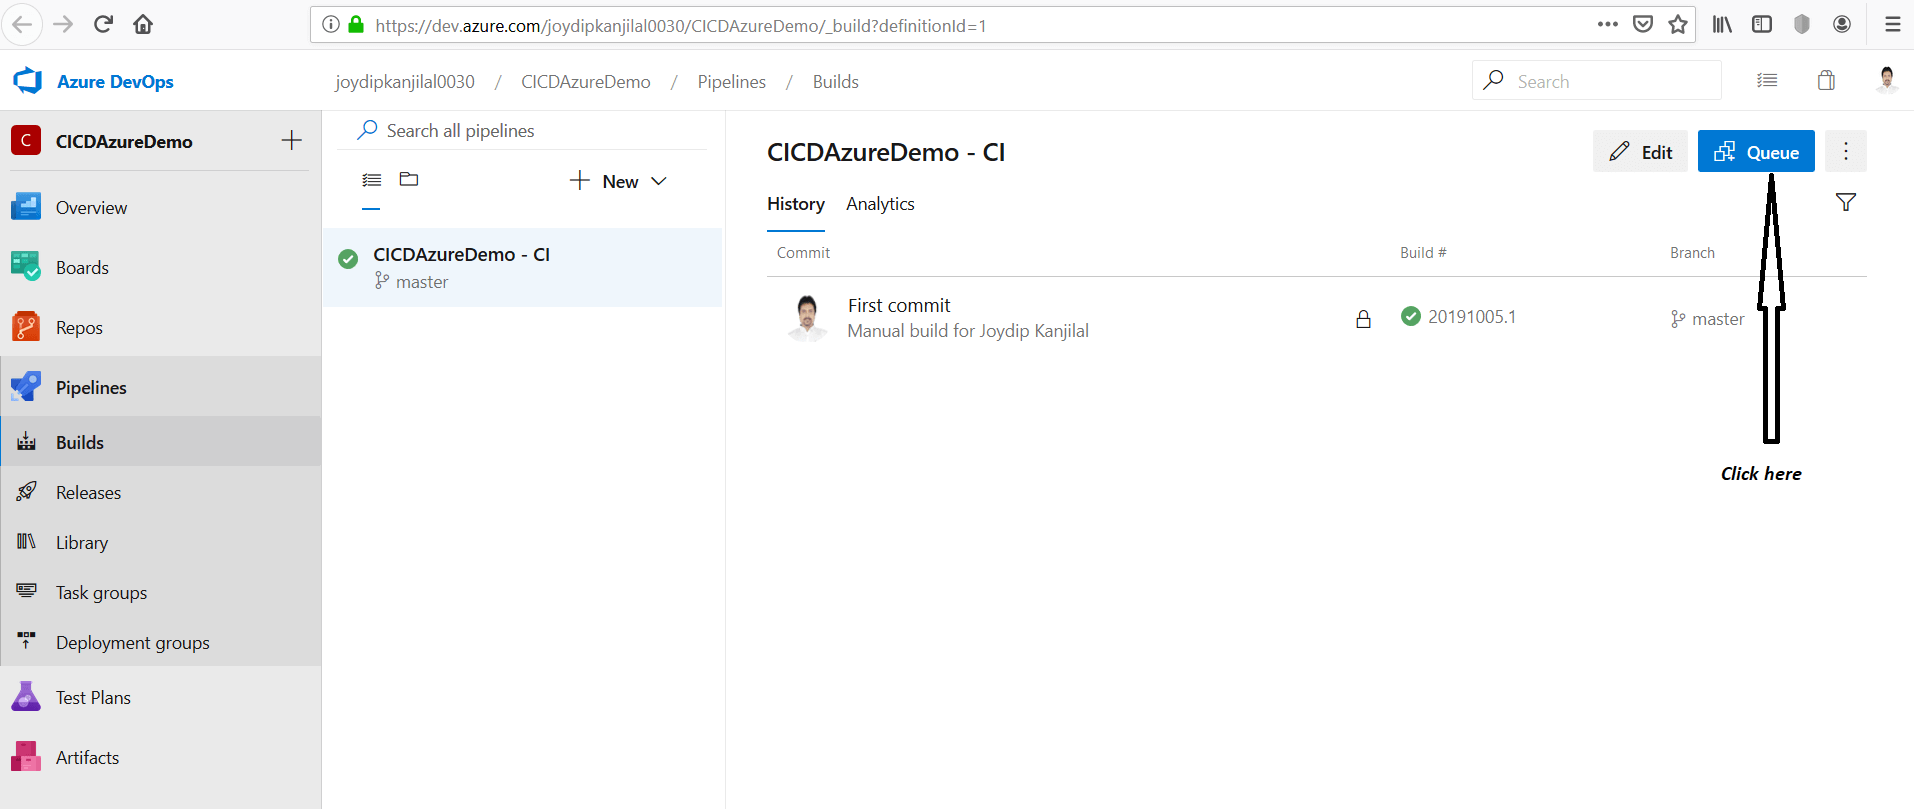This screenshot has width=1914, height=809.
Task: Open the Firefox library icon
Action: [1722, 24]
